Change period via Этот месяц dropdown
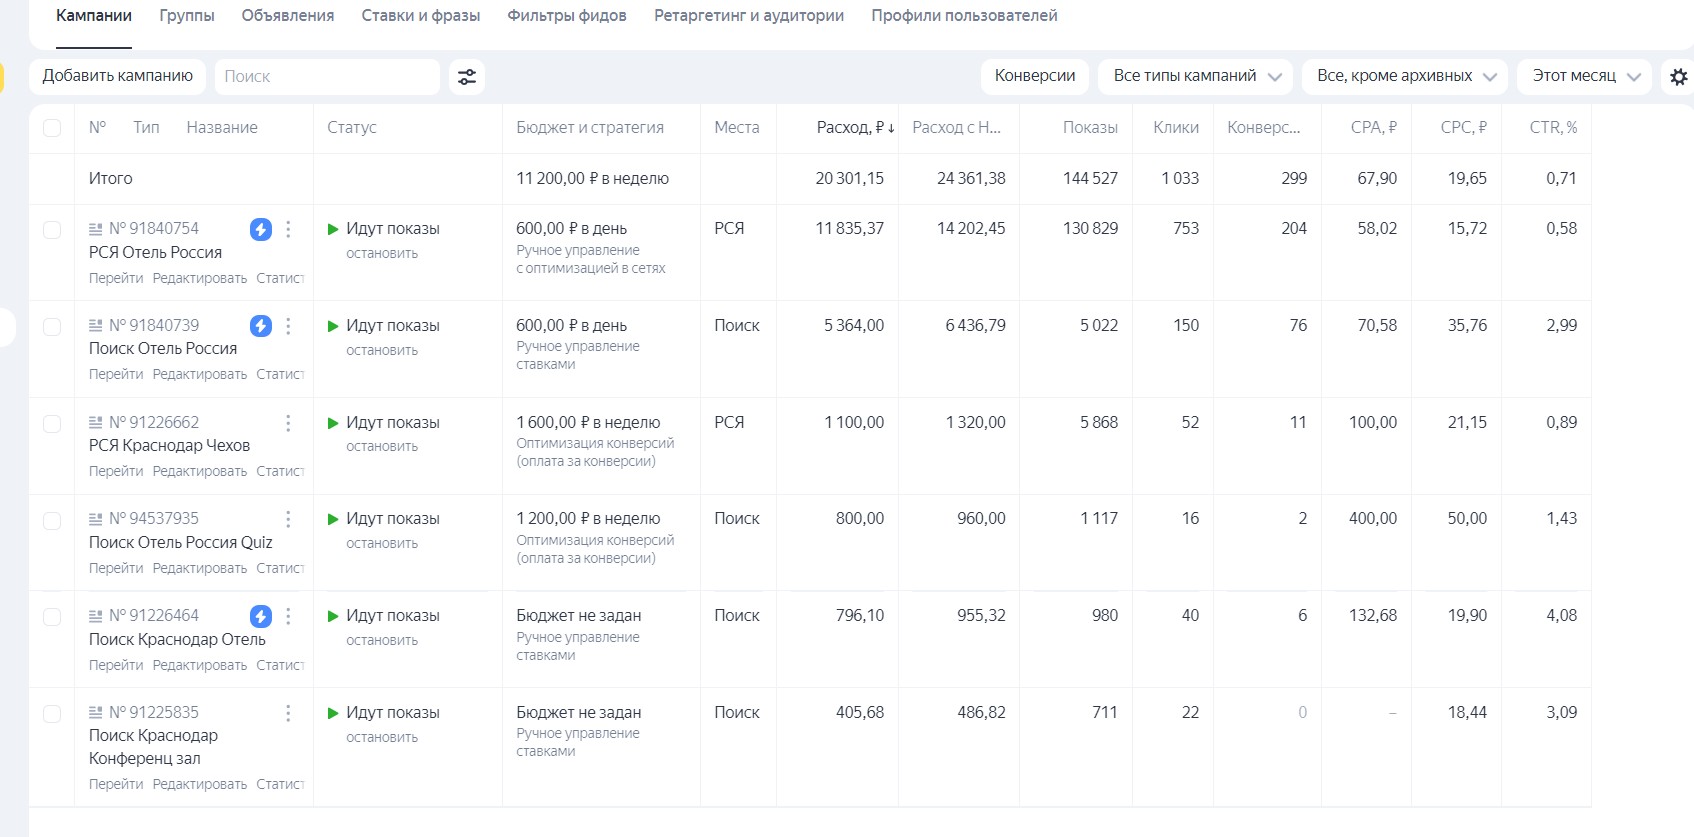Image resolution: width=1694 pixels, height=837 pixels. pos(1585,76)
